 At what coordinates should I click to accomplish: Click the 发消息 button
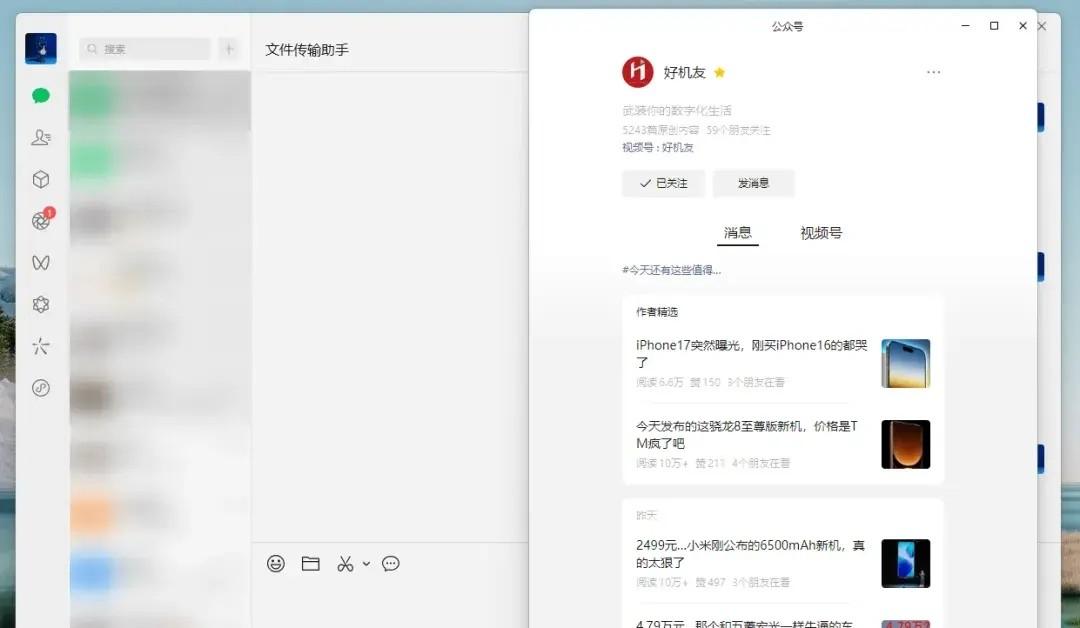[x=754, y=183]
